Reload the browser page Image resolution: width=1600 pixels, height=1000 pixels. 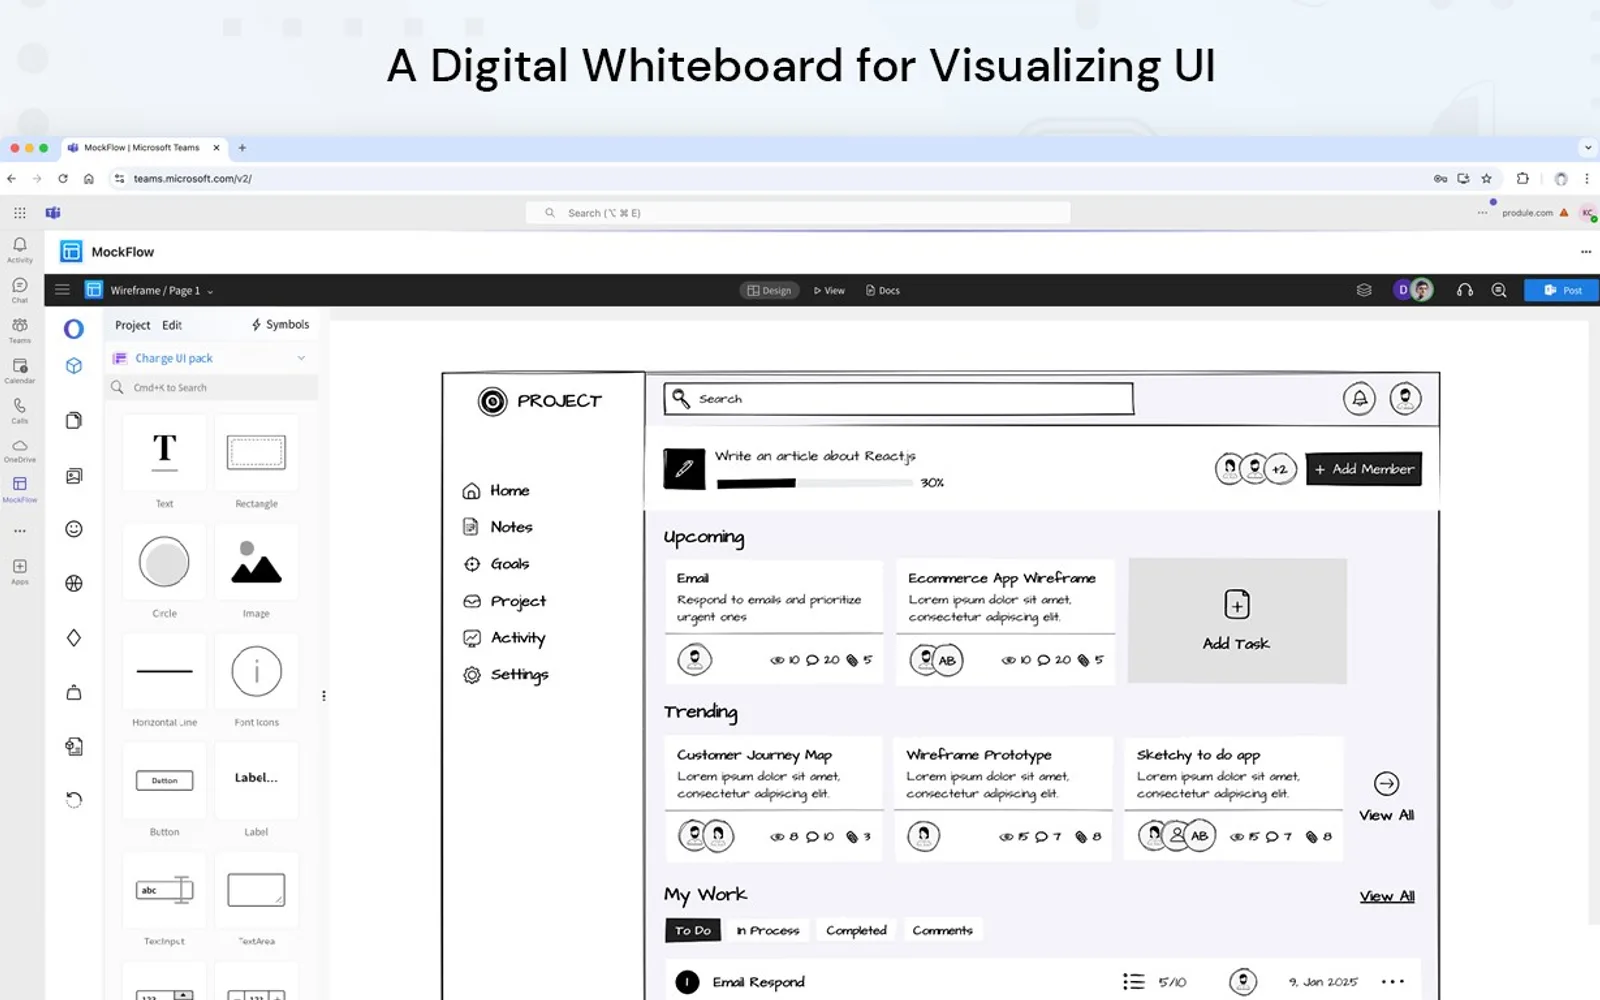coord(63,178)
